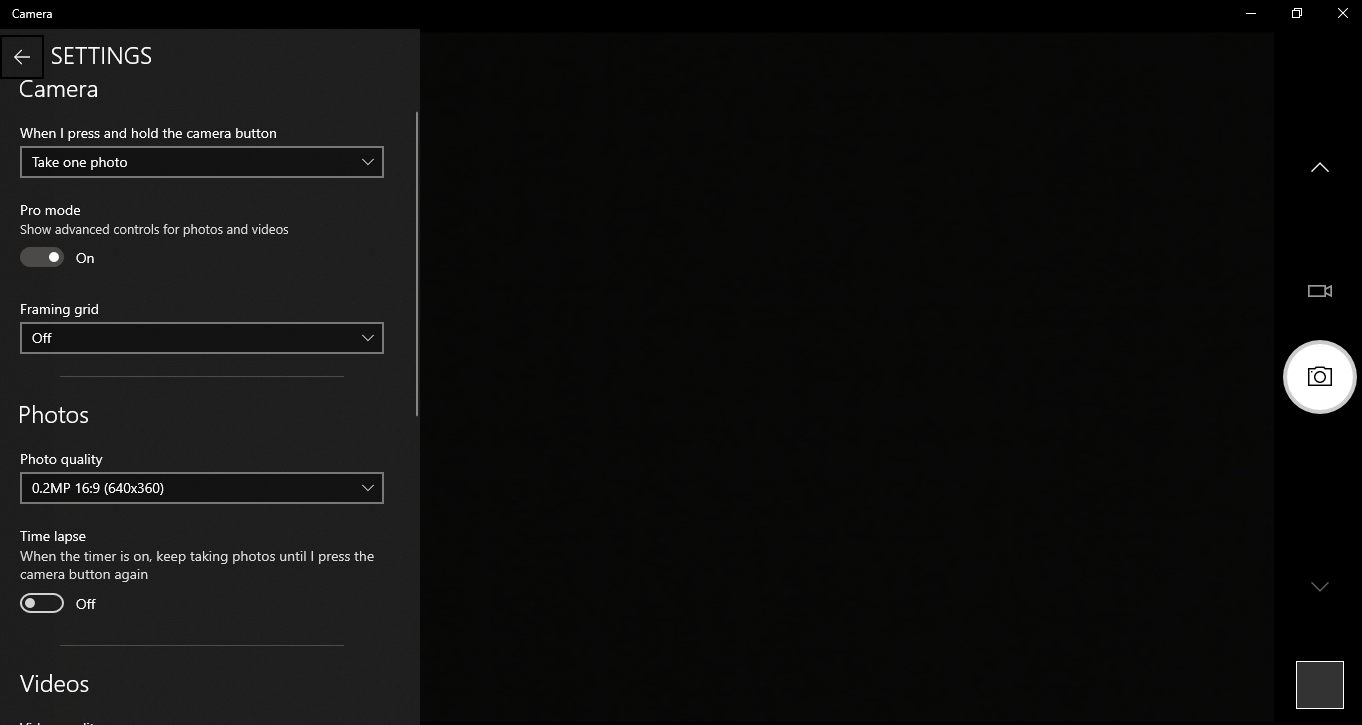The width and height of the screenshot is (1362, 725).
Task: Expand the Framing grid dropdown
Action: point(201,338)
